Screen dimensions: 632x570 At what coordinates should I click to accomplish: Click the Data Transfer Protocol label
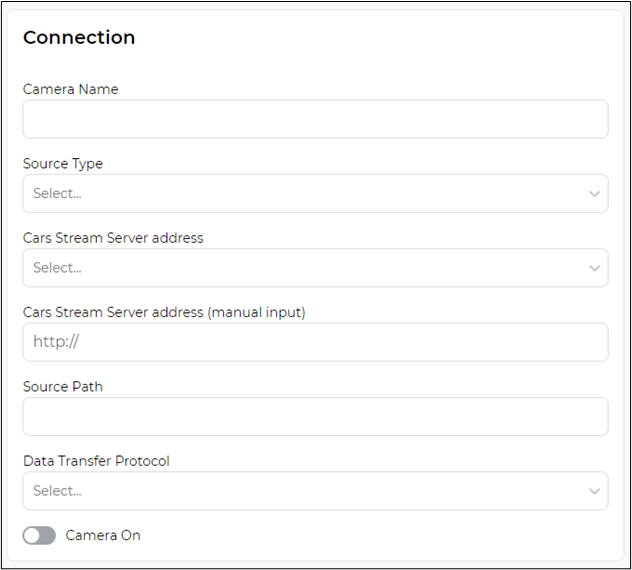click(x=96, y=461)
